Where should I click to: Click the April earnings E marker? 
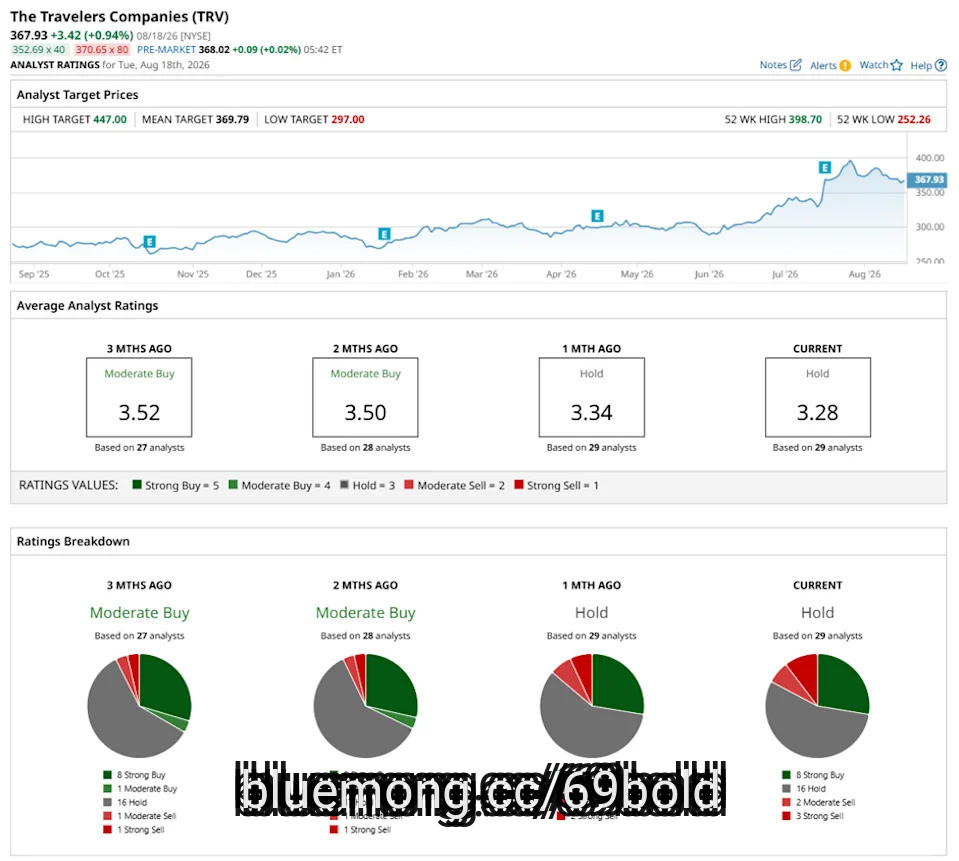tap(598, 215)
